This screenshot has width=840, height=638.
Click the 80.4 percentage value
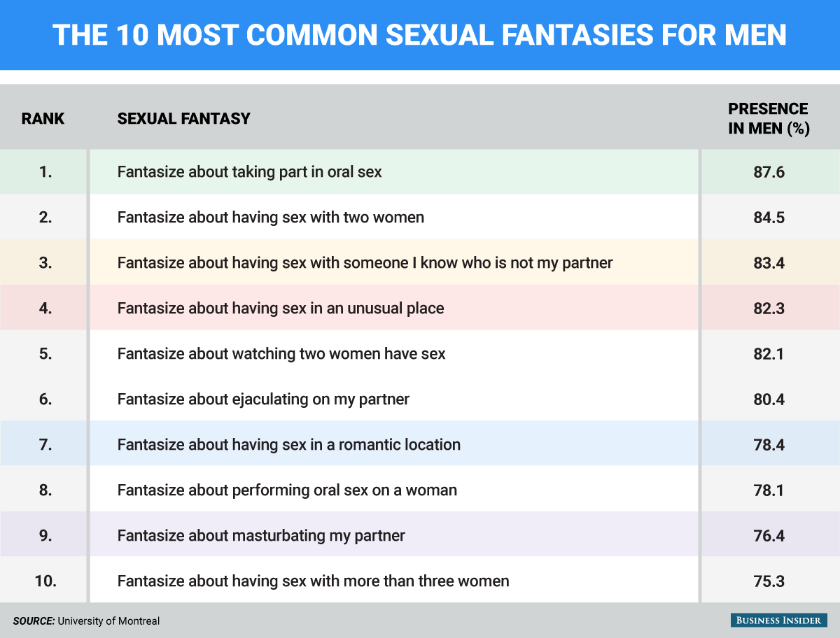(x=768, y=399)
